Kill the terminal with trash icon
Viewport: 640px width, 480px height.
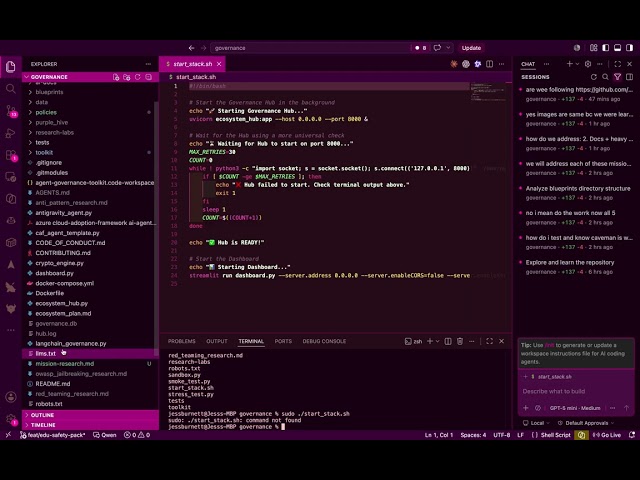(460, 341)
